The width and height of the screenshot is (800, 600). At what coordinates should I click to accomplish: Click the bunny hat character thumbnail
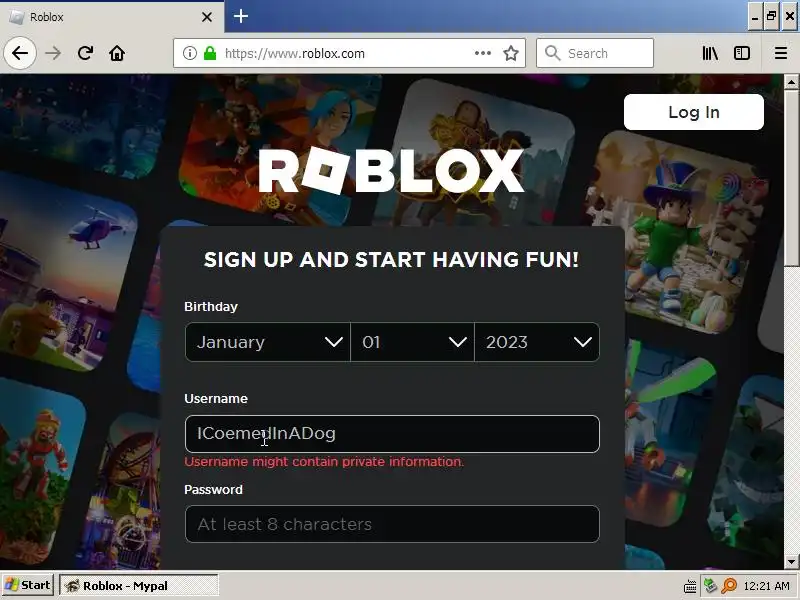[x=679, y=232]
